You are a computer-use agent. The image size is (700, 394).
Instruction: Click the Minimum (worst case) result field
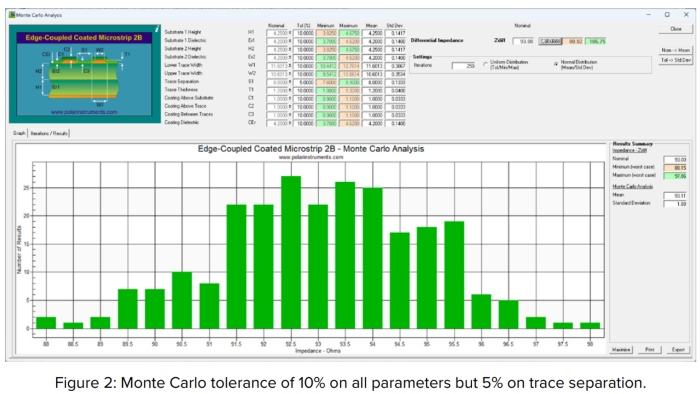[675, 168]
